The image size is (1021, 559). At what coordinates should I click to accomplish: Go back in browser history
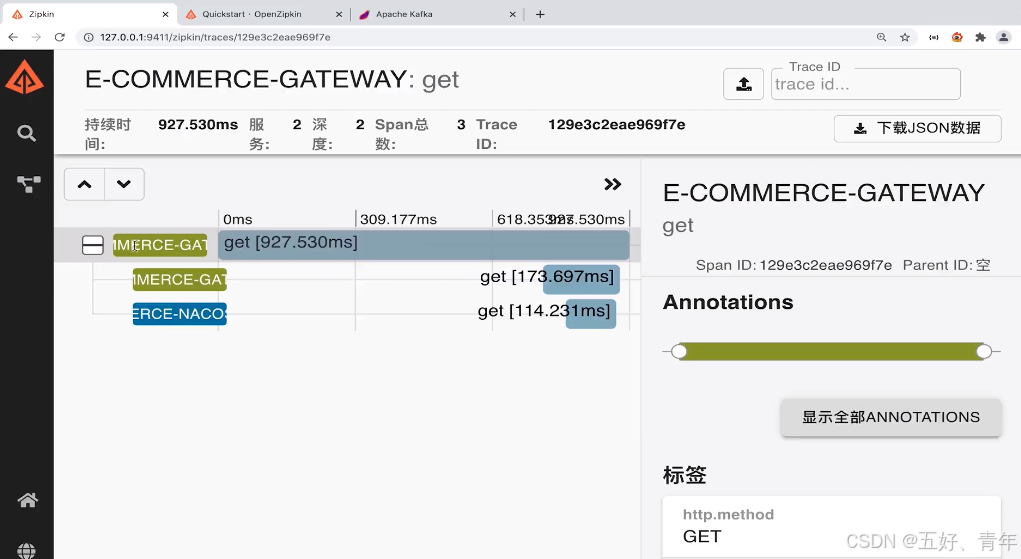point(13,37)
